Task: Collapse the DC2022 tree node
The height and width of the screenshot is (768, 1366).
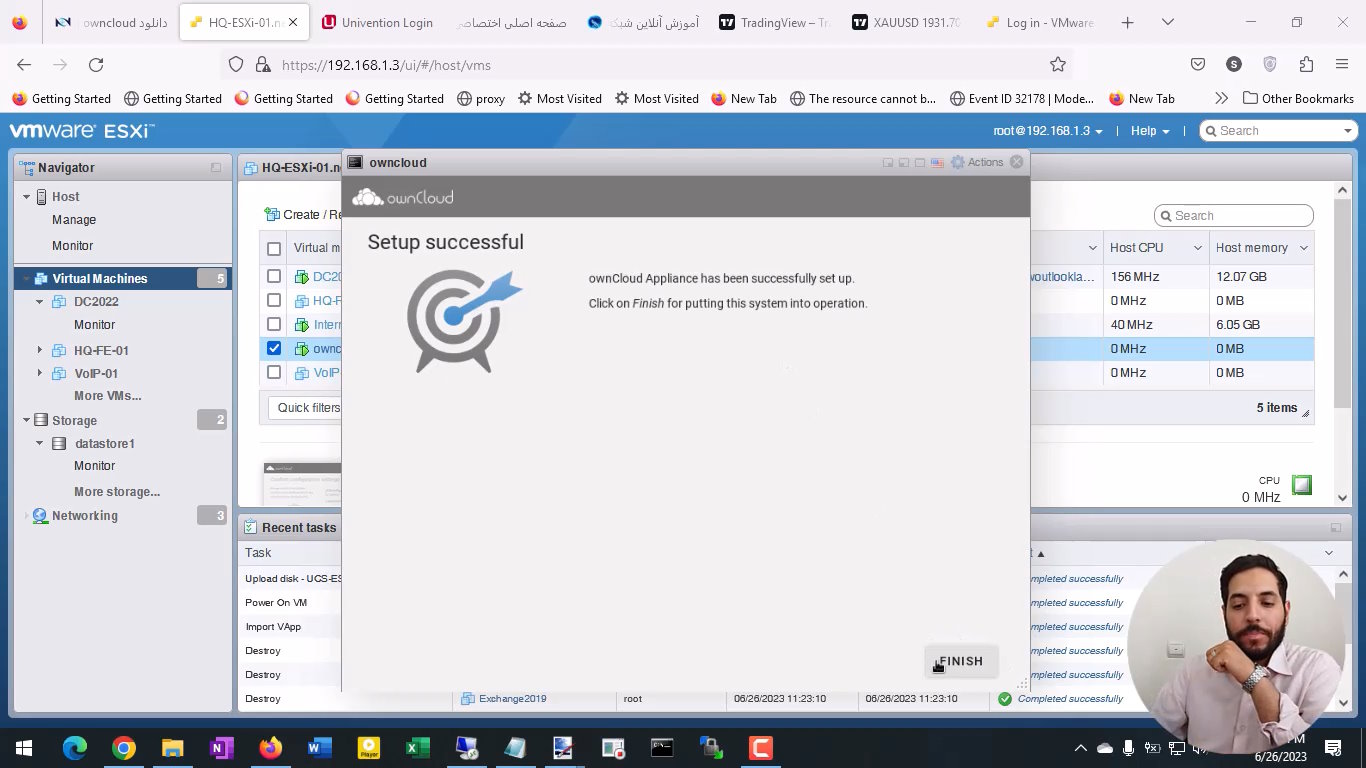Action: click(40, 302)
